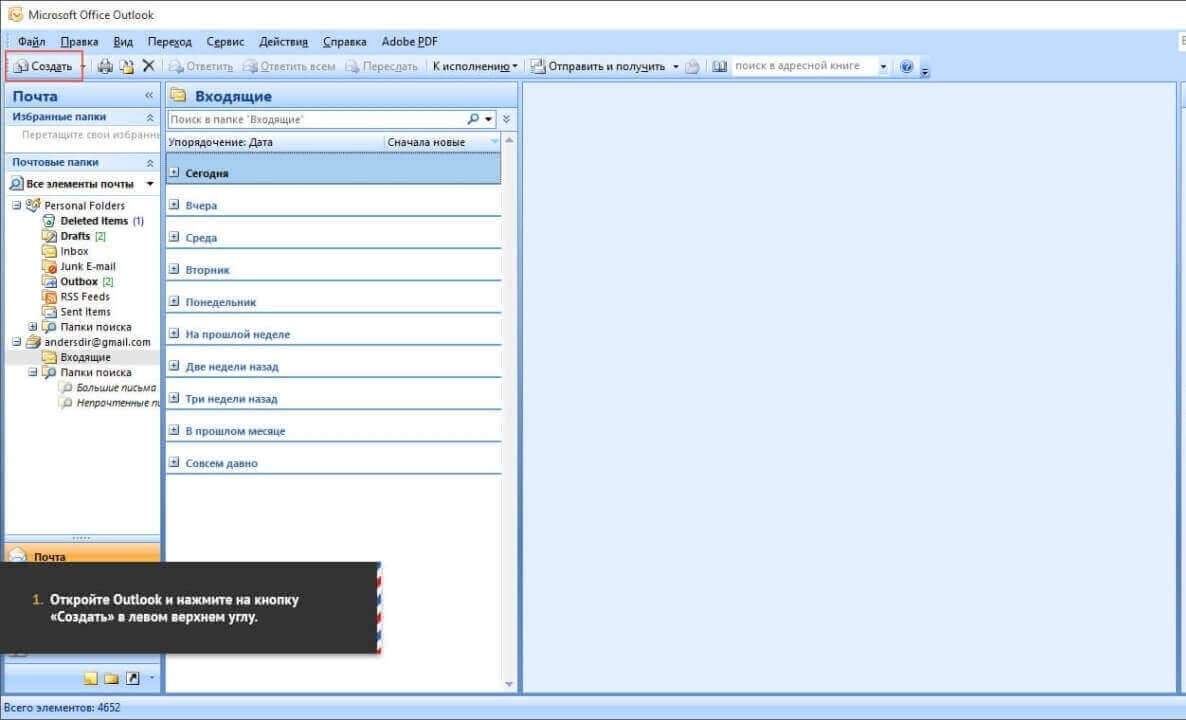This screenshot has width=1186, height=720.
Task: Click Отправить и получить button
Action: [x=598, y=67]
